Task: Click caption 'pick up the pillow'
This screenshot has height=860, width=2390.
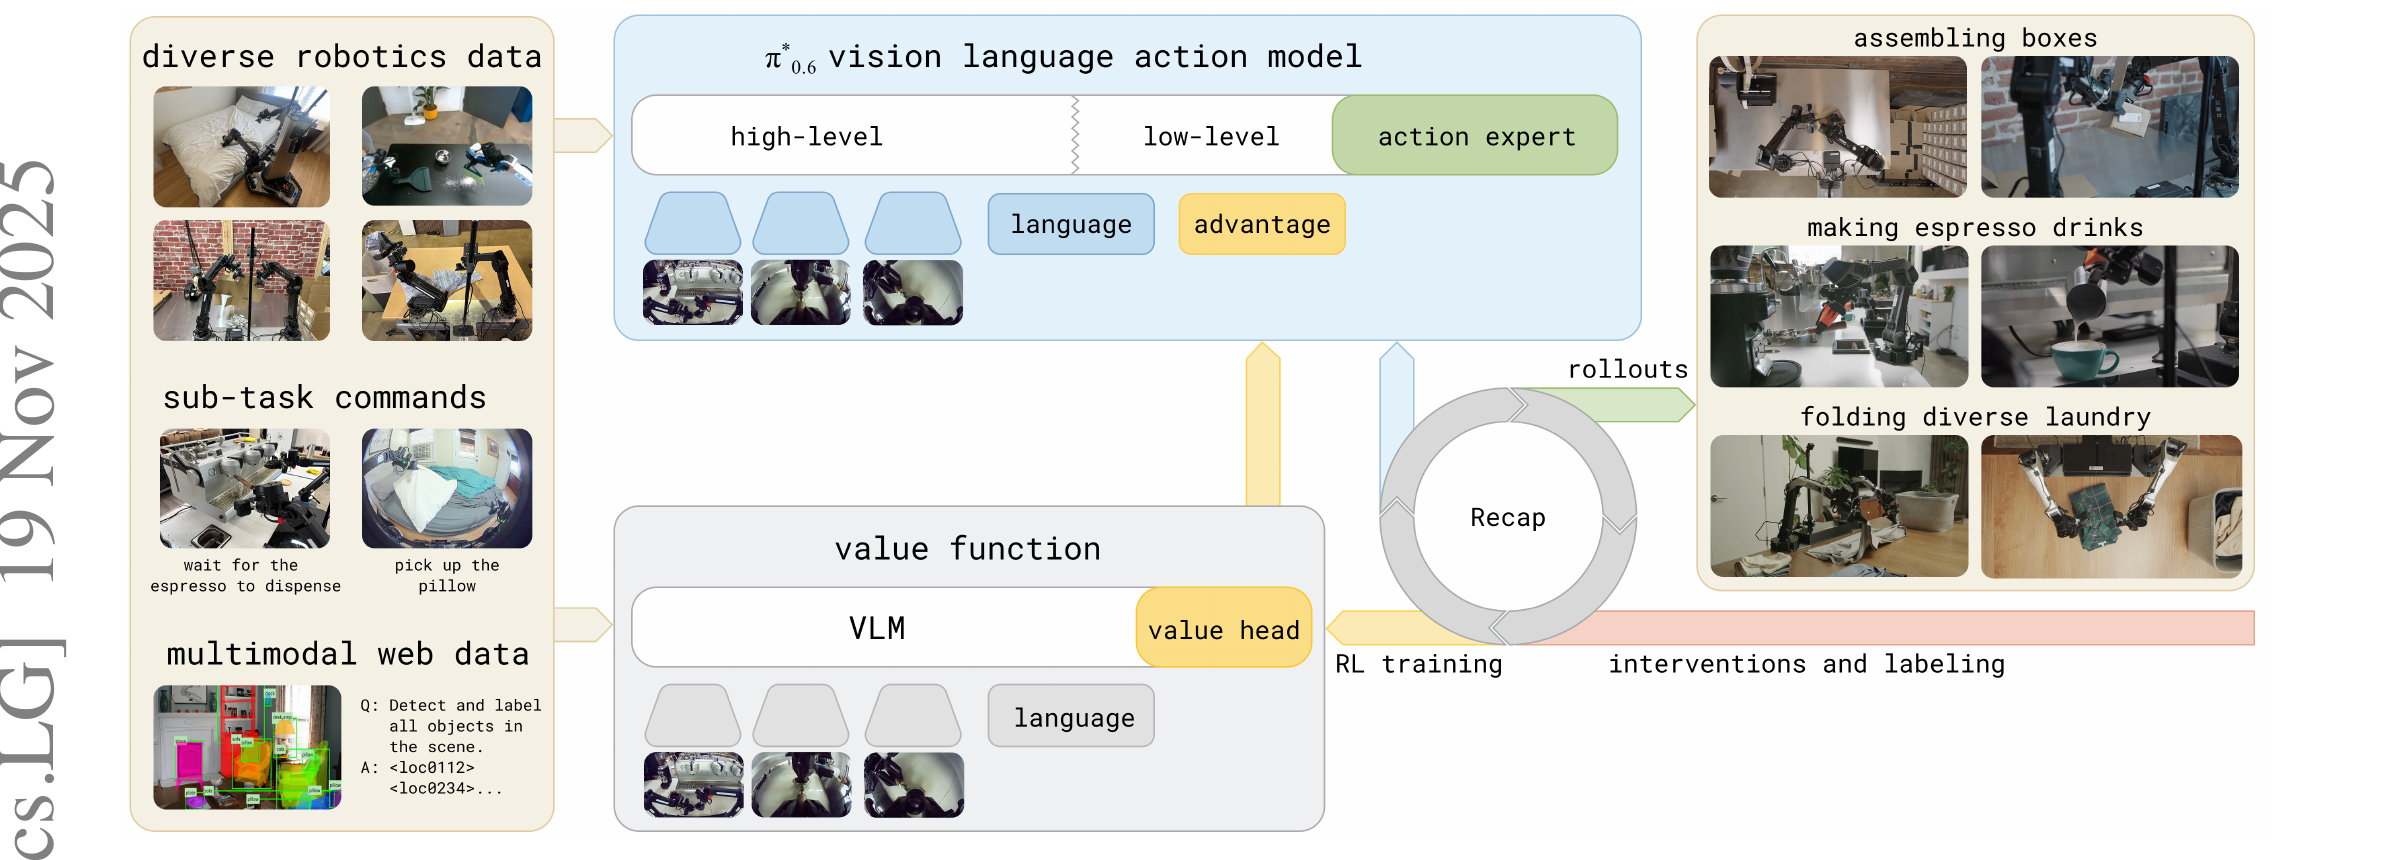Action: tap(447, 576)
